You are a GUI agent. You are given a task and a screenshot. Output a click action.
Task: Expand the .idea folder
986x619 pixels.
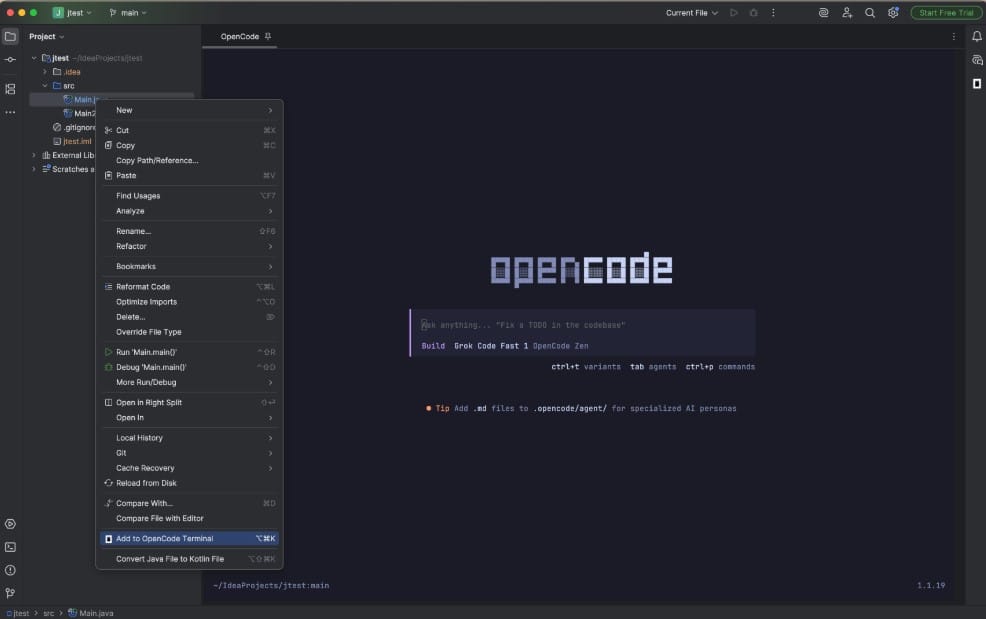[45, 72]
